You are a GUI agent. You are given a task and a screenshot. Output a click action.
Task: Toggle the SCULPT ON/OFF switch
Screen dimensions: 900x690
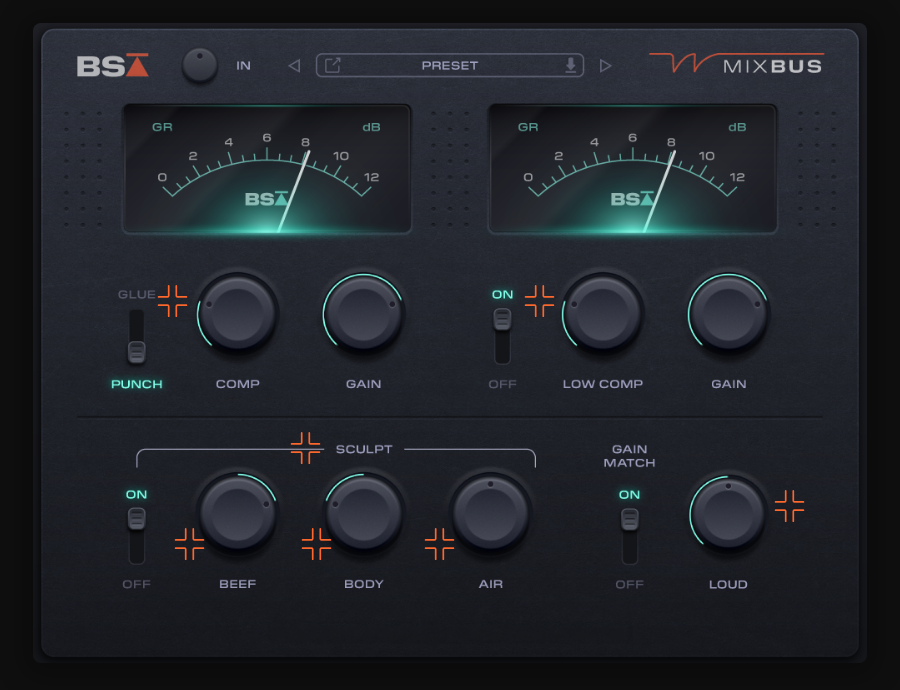[137, 536]
